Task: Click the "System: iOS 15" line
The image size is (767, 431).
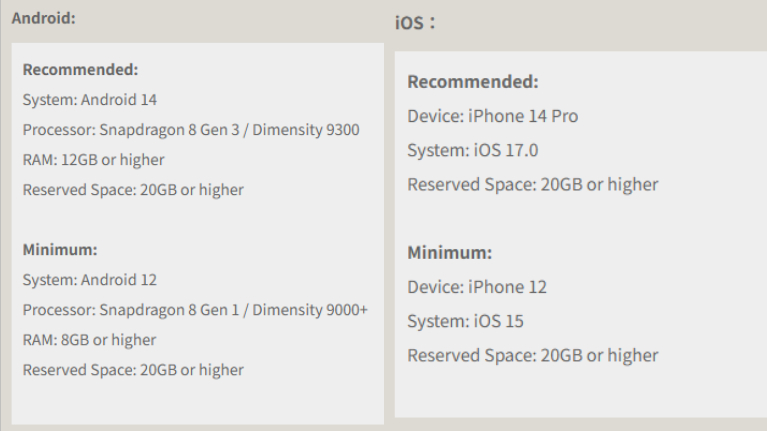Action: pos(465,321)
